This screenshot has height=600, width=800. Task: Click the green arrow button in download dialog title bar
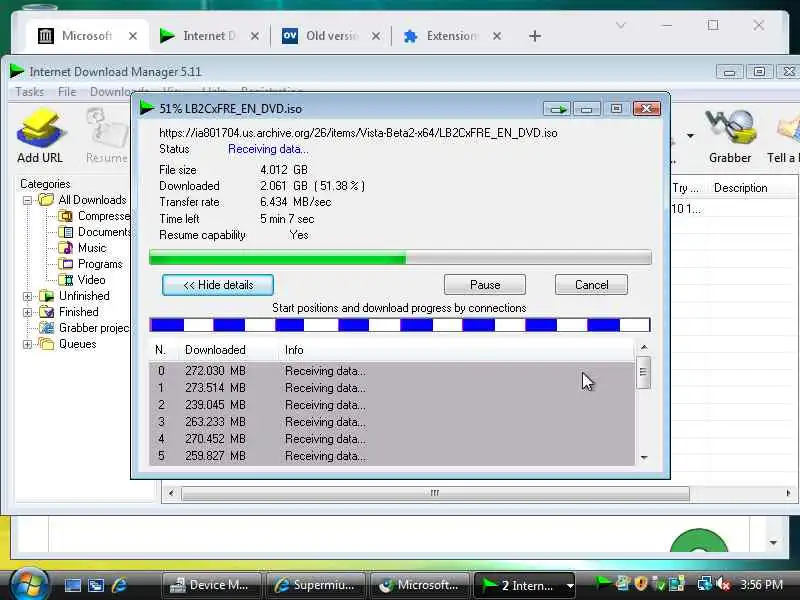click(x=558, y=109)
